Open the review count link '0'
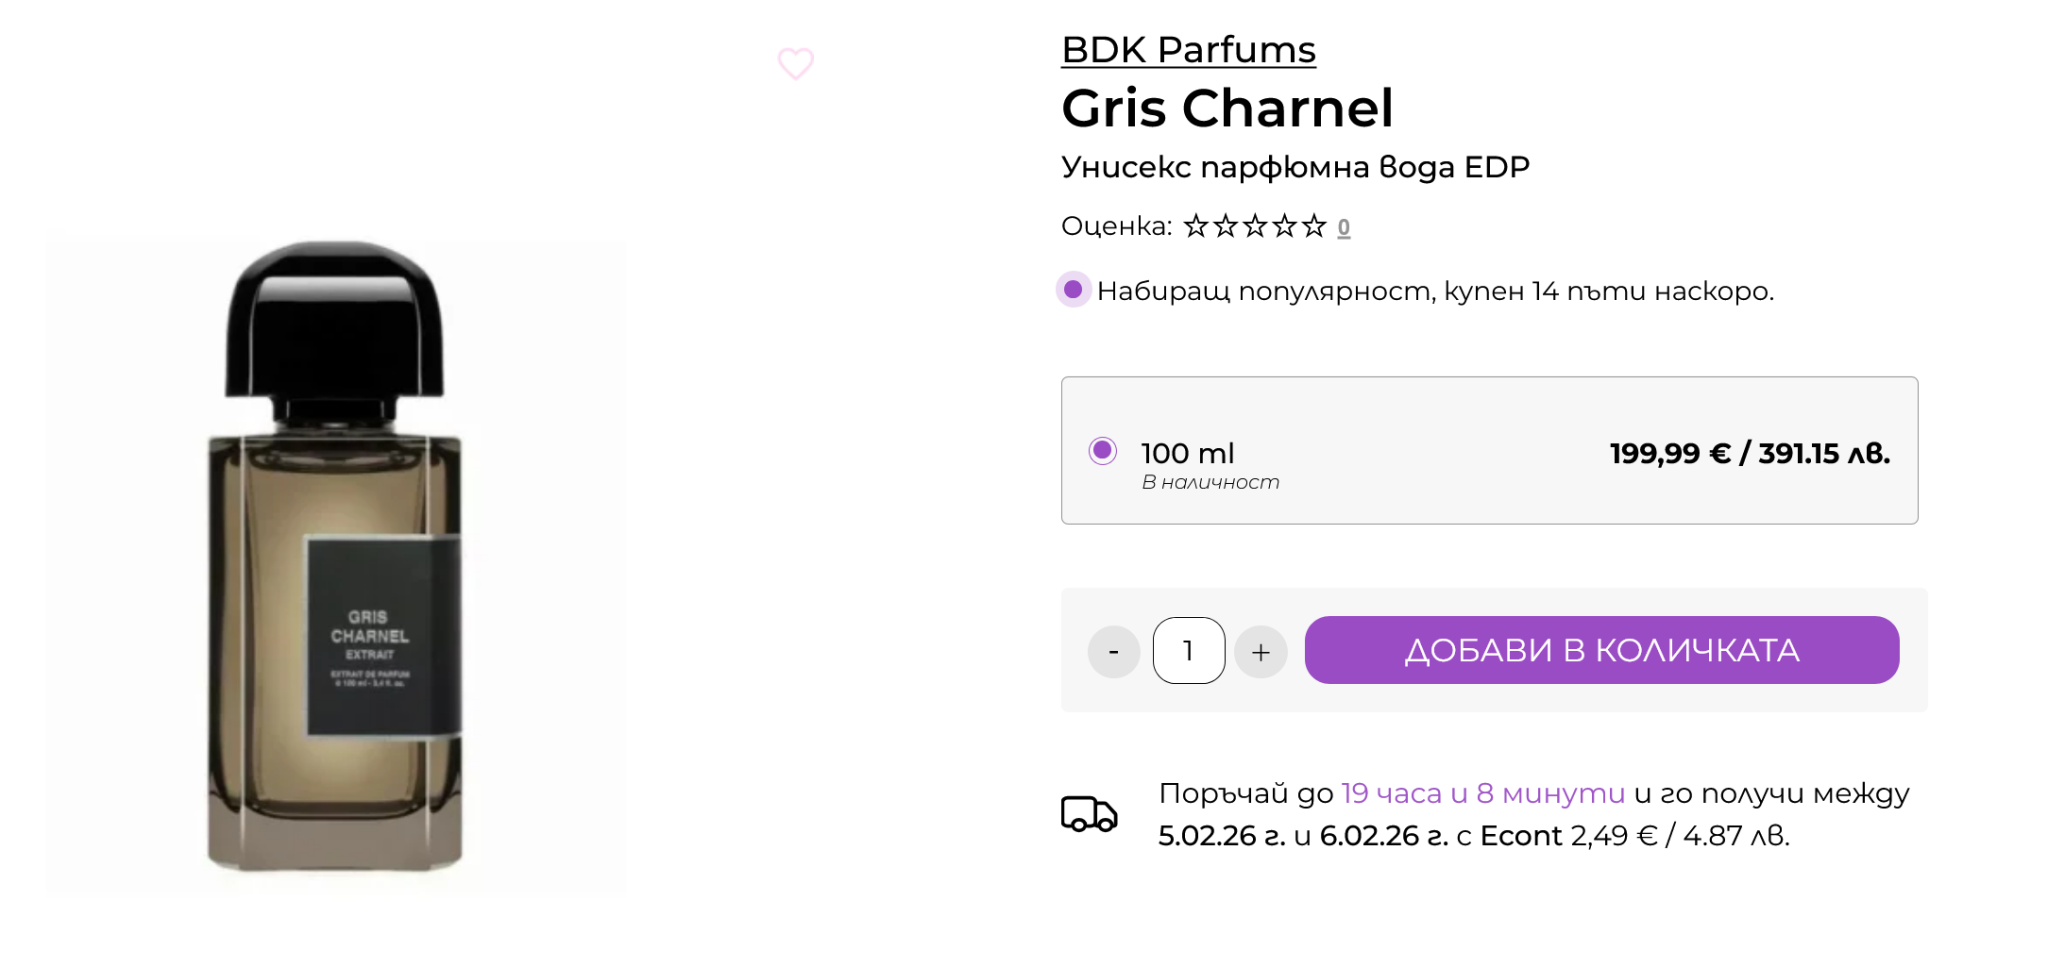The width and height of the screenshot is (2048, 967). tap(1343, 228)
